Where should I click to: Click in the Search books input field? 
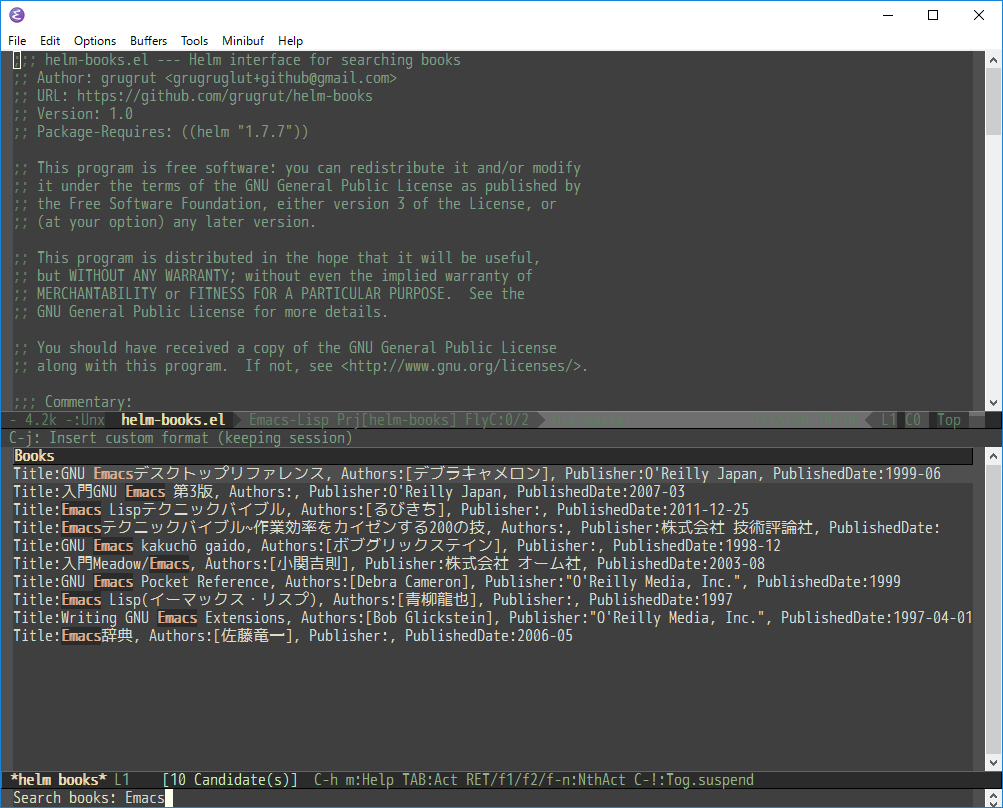[x=499, y=798]
